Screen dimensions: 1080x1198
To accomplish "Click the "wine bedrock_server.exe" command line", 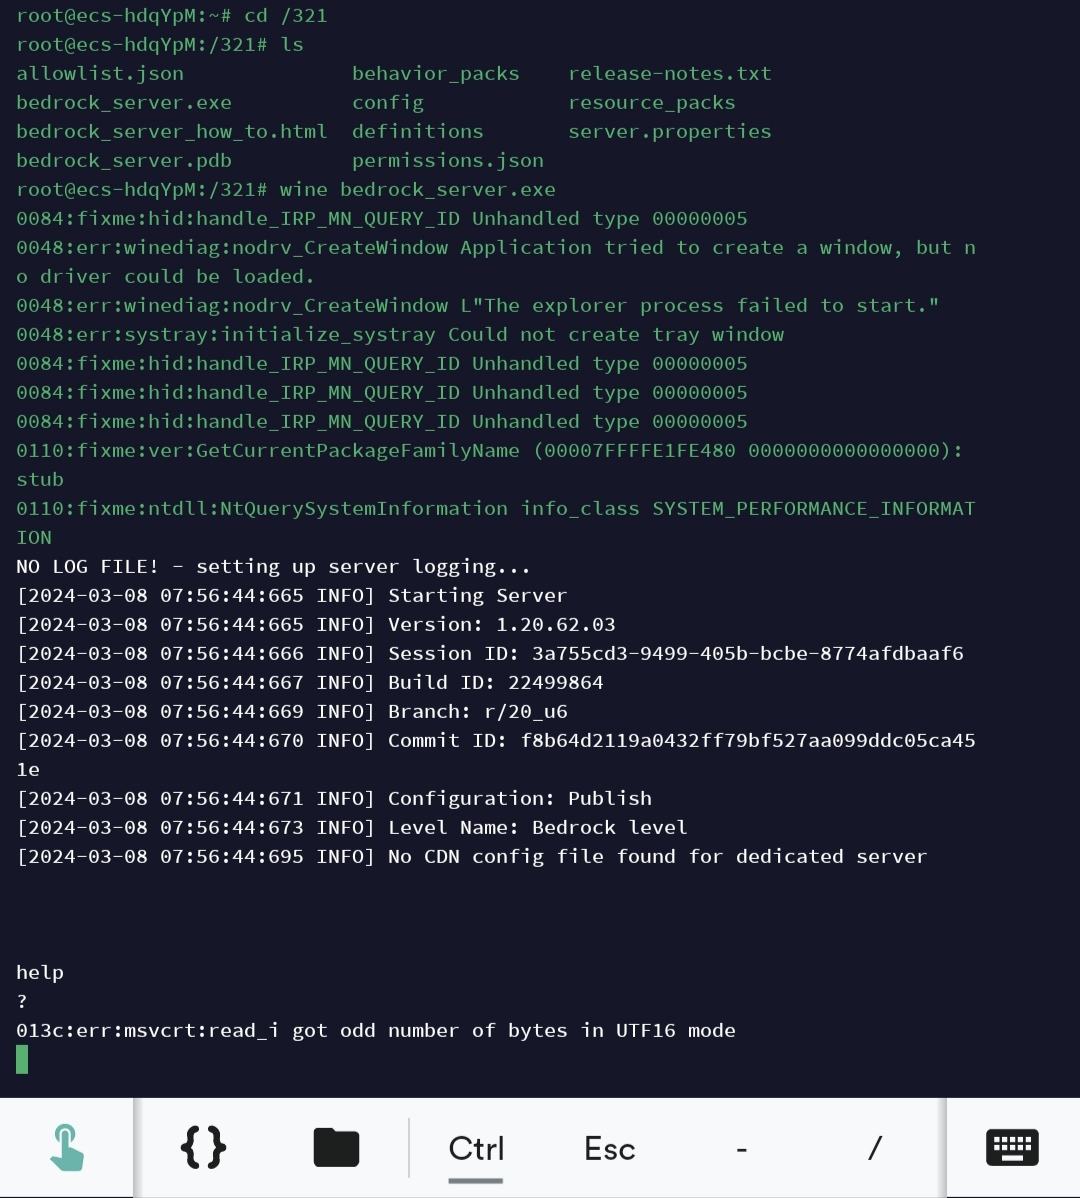I will click(417, 190).
